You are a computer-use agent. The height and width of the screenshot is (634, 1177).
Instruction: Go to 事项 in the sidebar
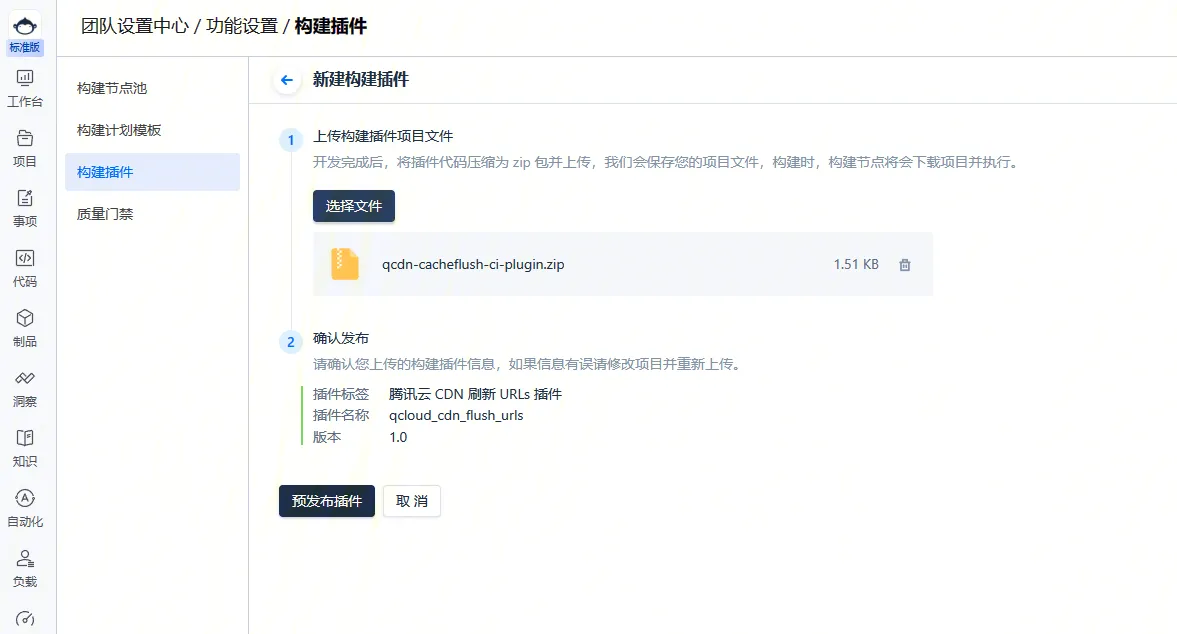tap(25, 208)
